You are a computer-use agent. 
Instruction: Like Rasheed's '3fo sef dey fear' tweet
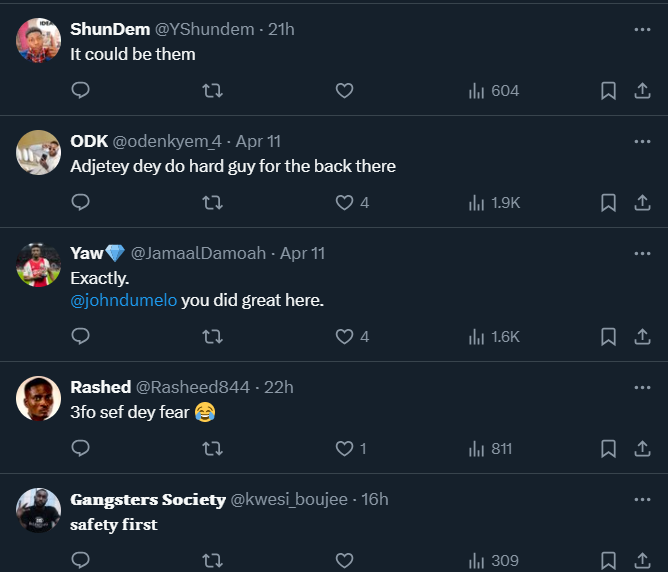point(345,449)
